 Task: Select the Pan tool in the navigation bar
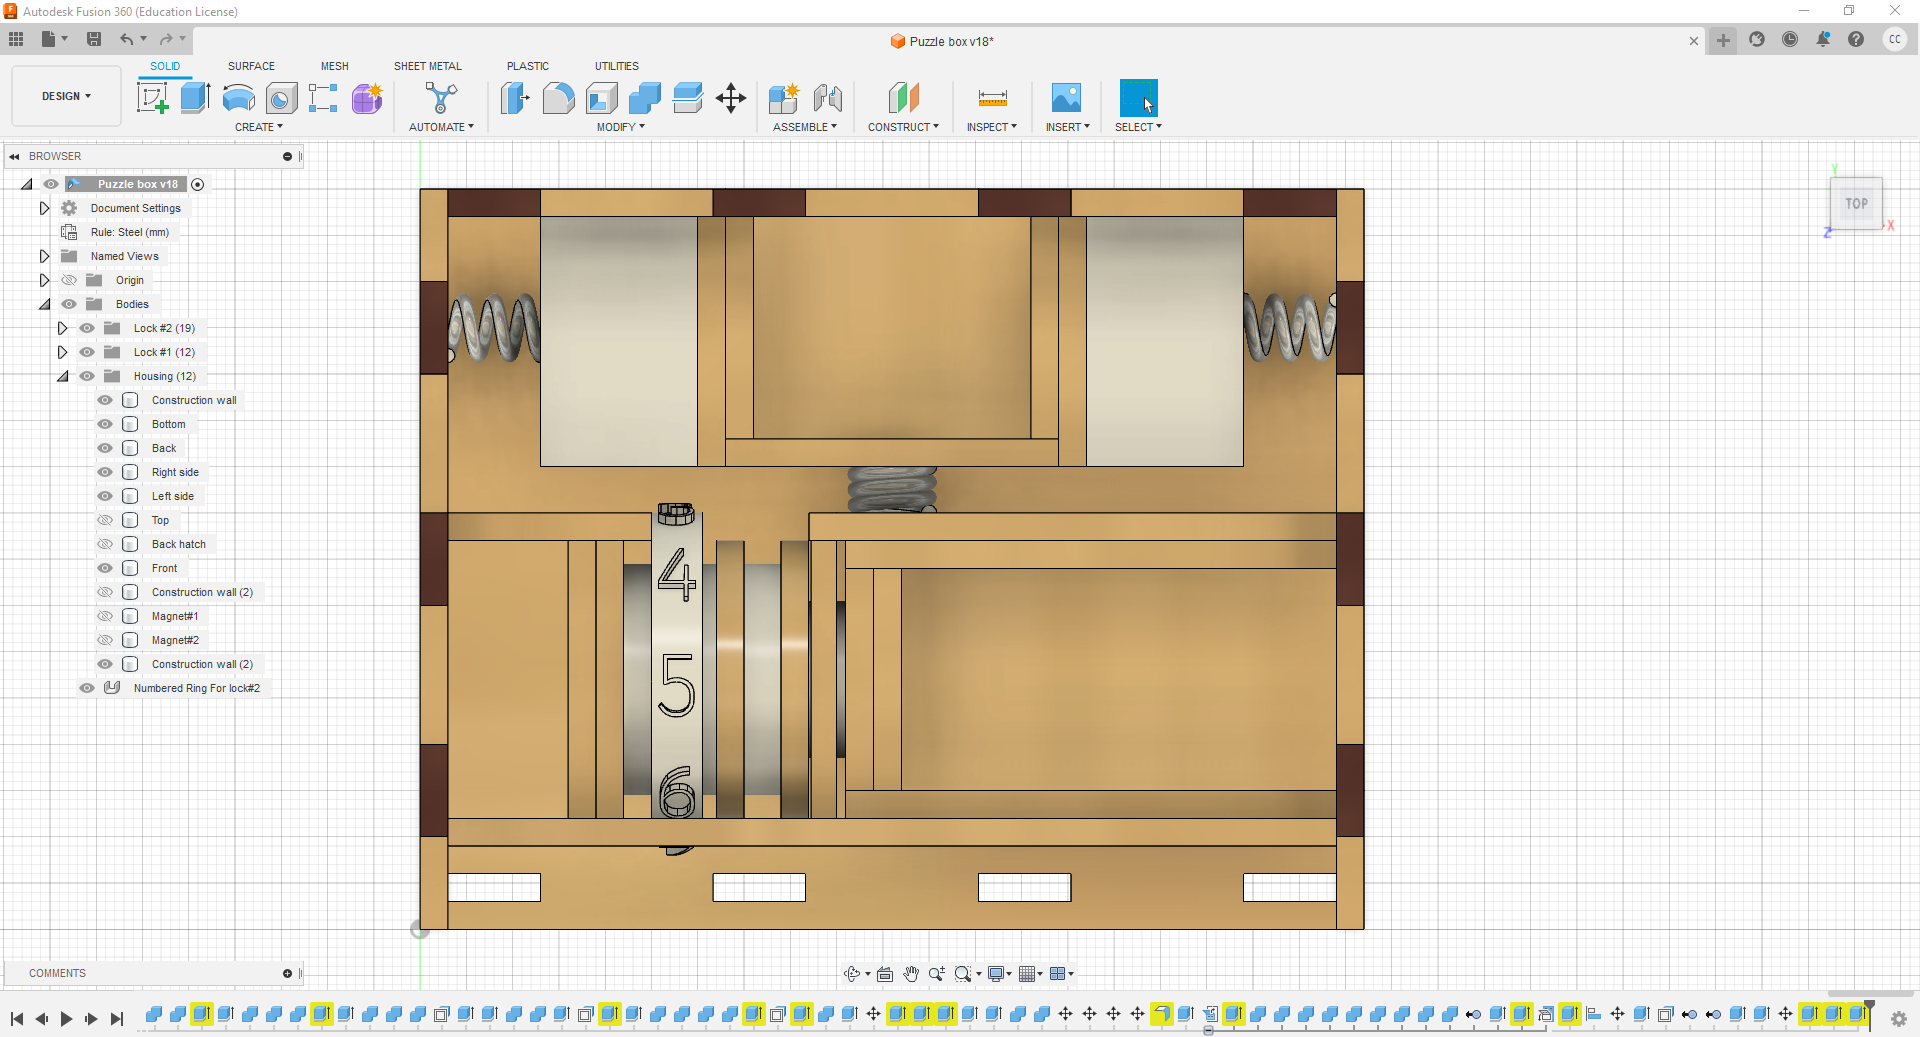click(x=911, y=973)
